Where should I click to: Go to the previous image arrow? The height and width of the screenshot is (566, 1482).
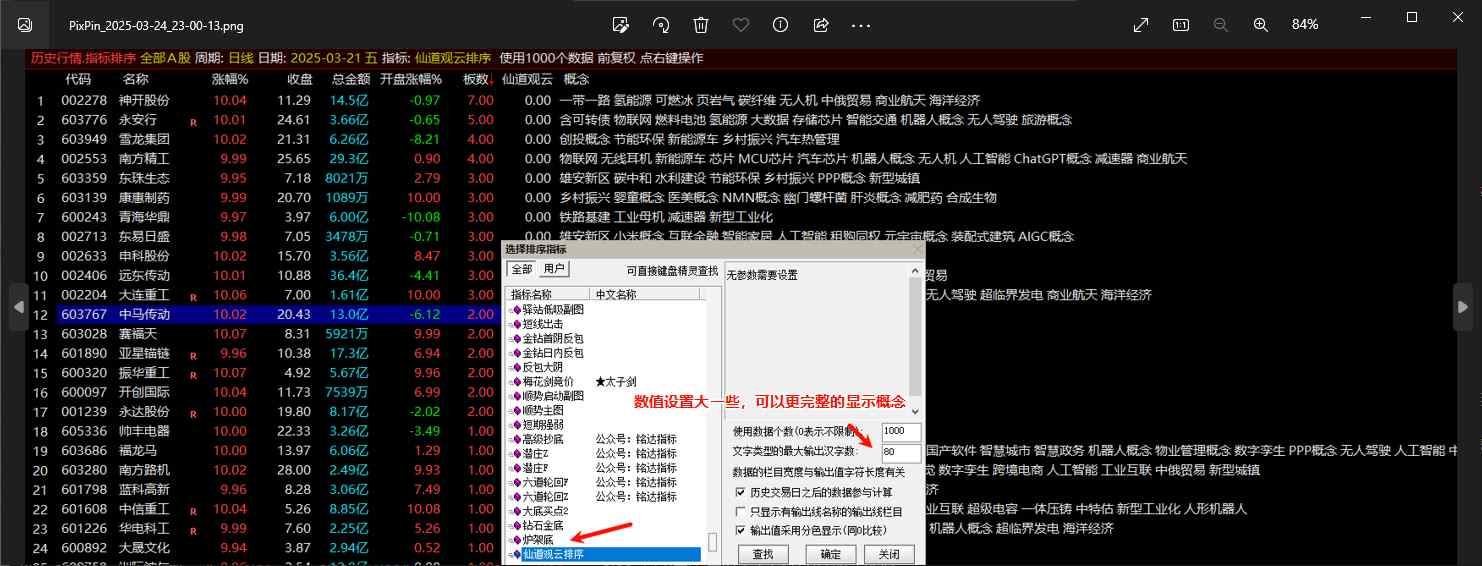[18, 306]
